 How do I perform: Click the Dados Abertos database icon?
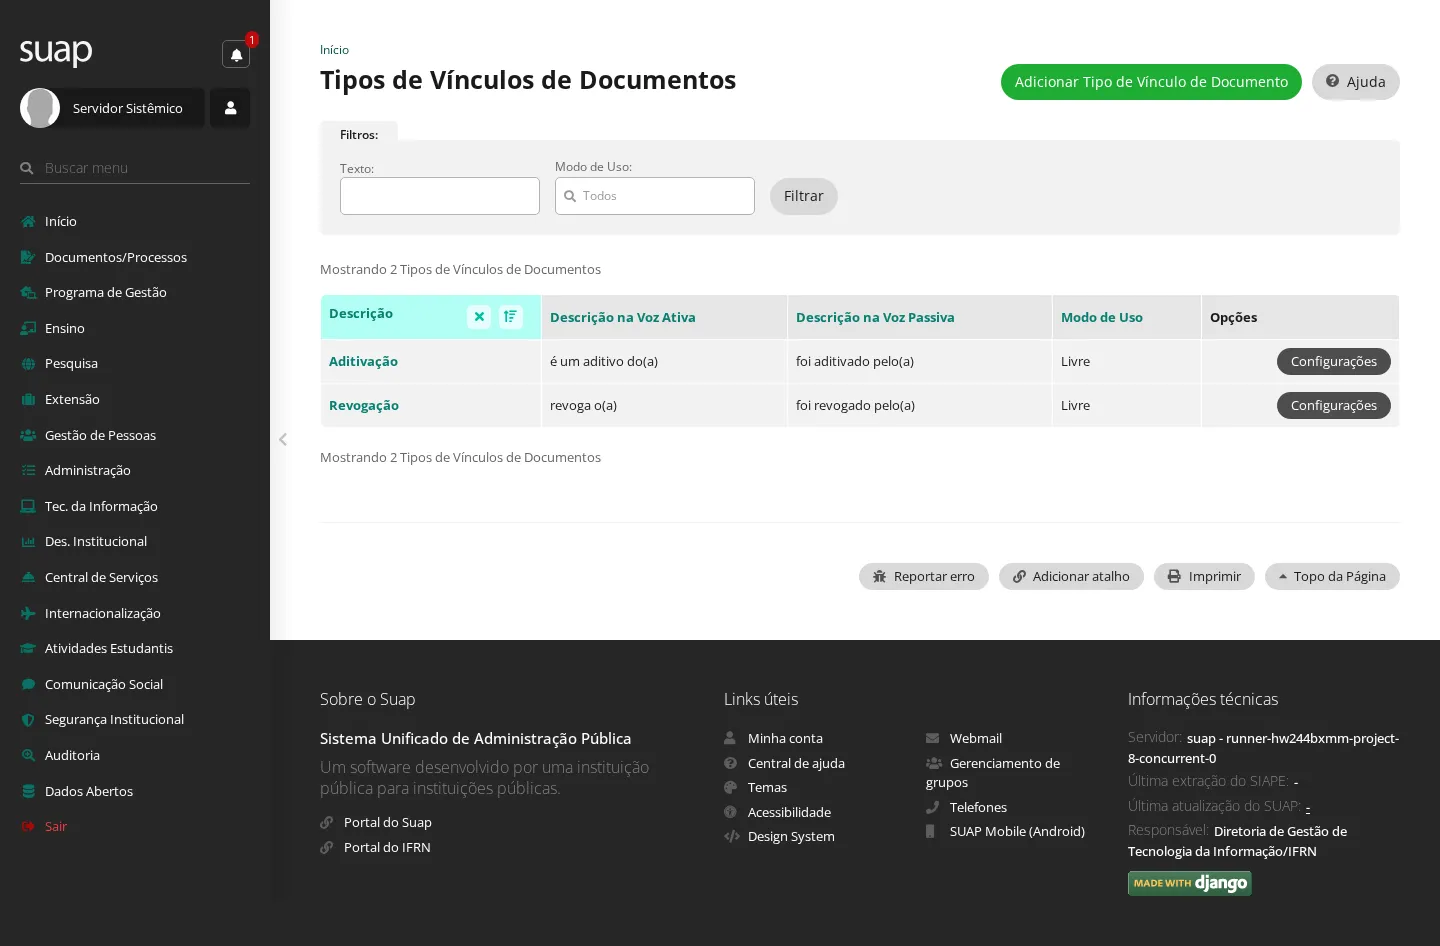(x=28, y=791)
